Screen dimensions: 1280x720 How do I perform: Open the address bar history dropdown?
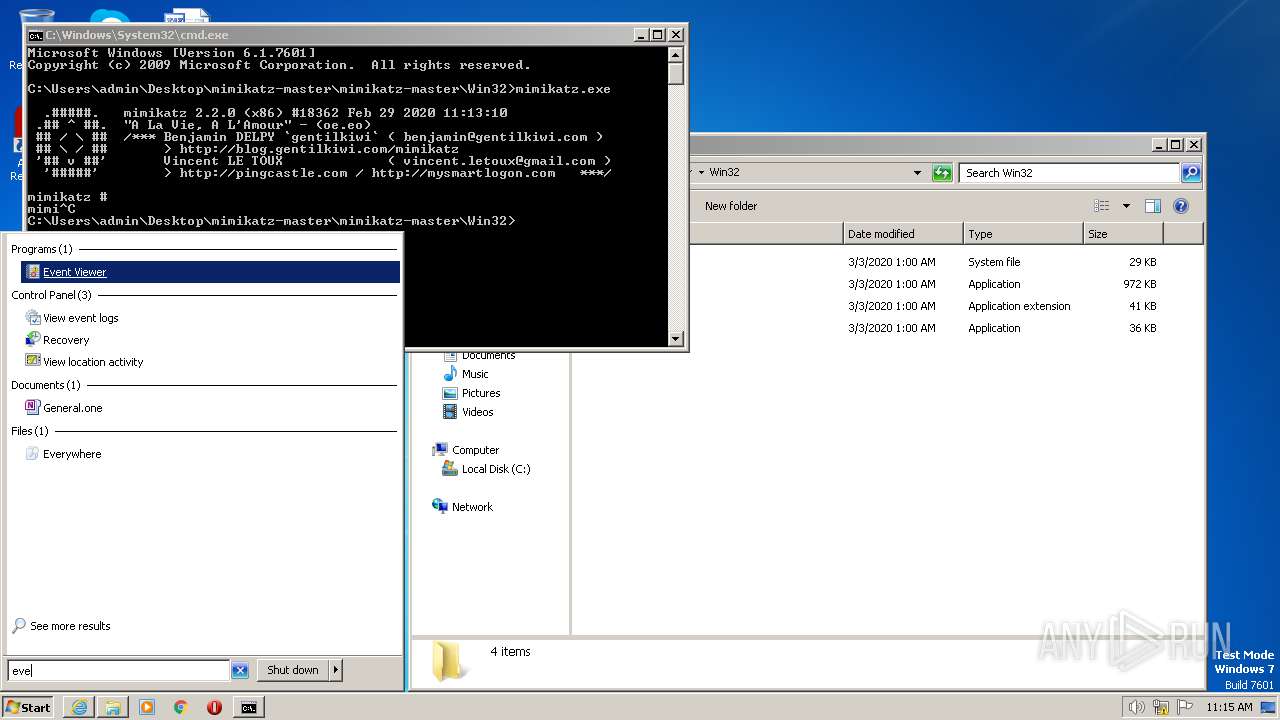click(917, 173)
